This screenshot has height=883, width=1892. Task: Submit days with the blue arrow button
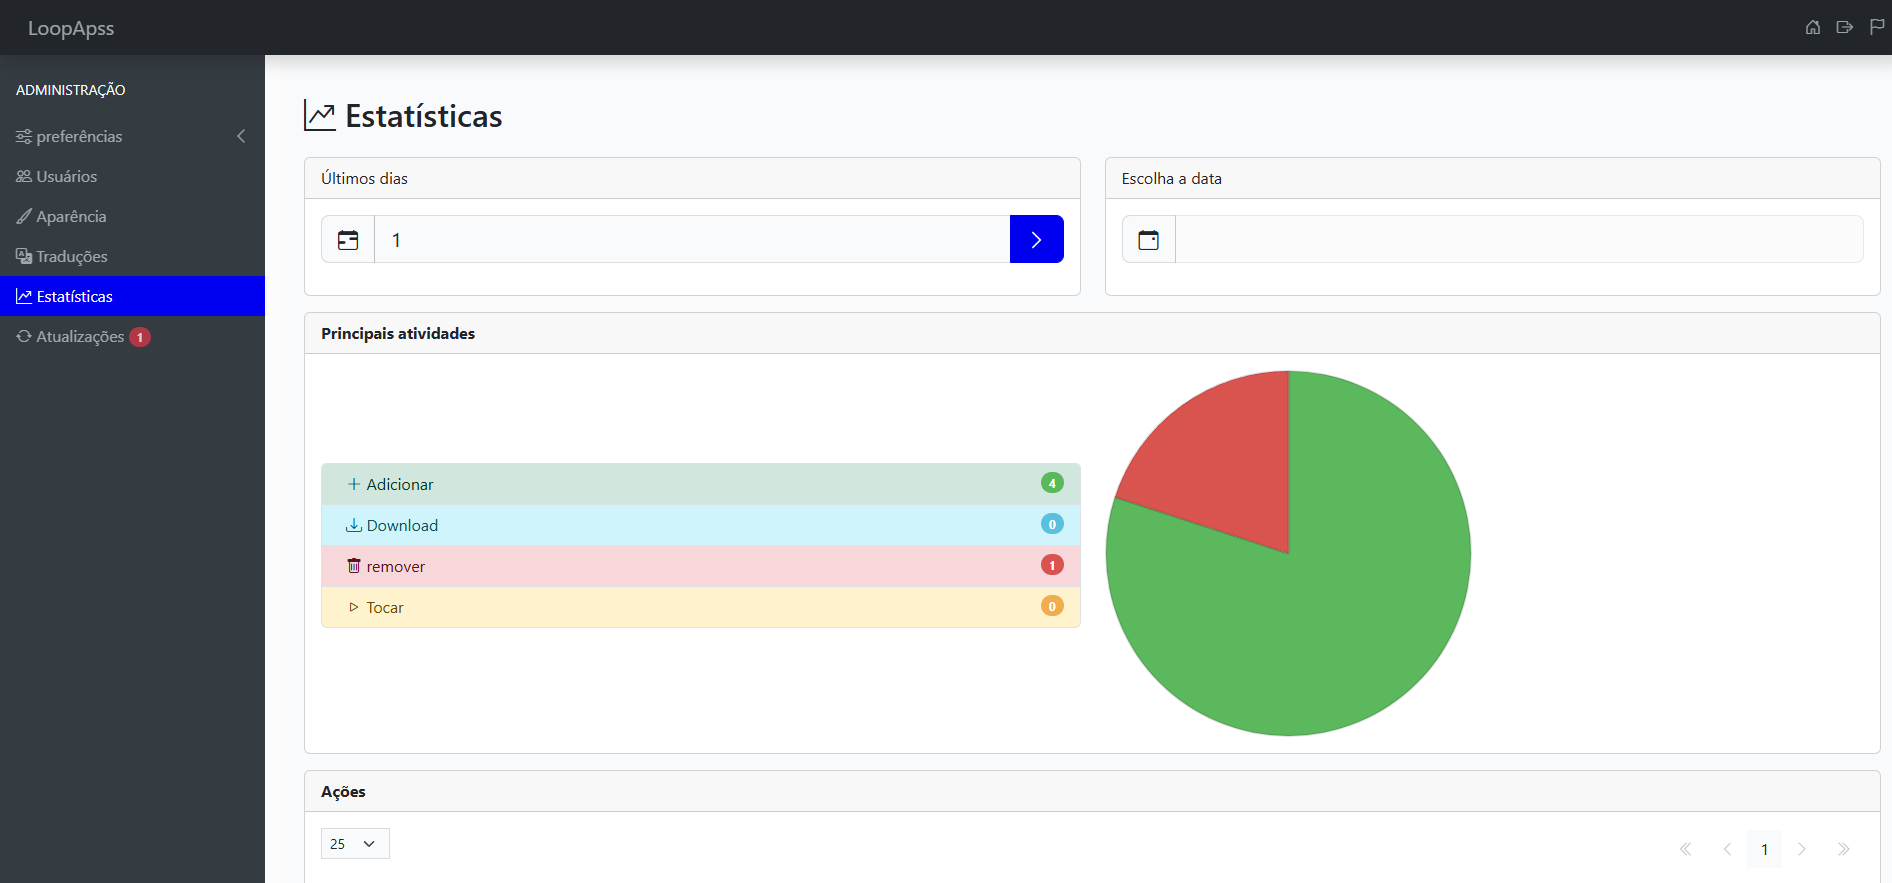(1036, 240)
